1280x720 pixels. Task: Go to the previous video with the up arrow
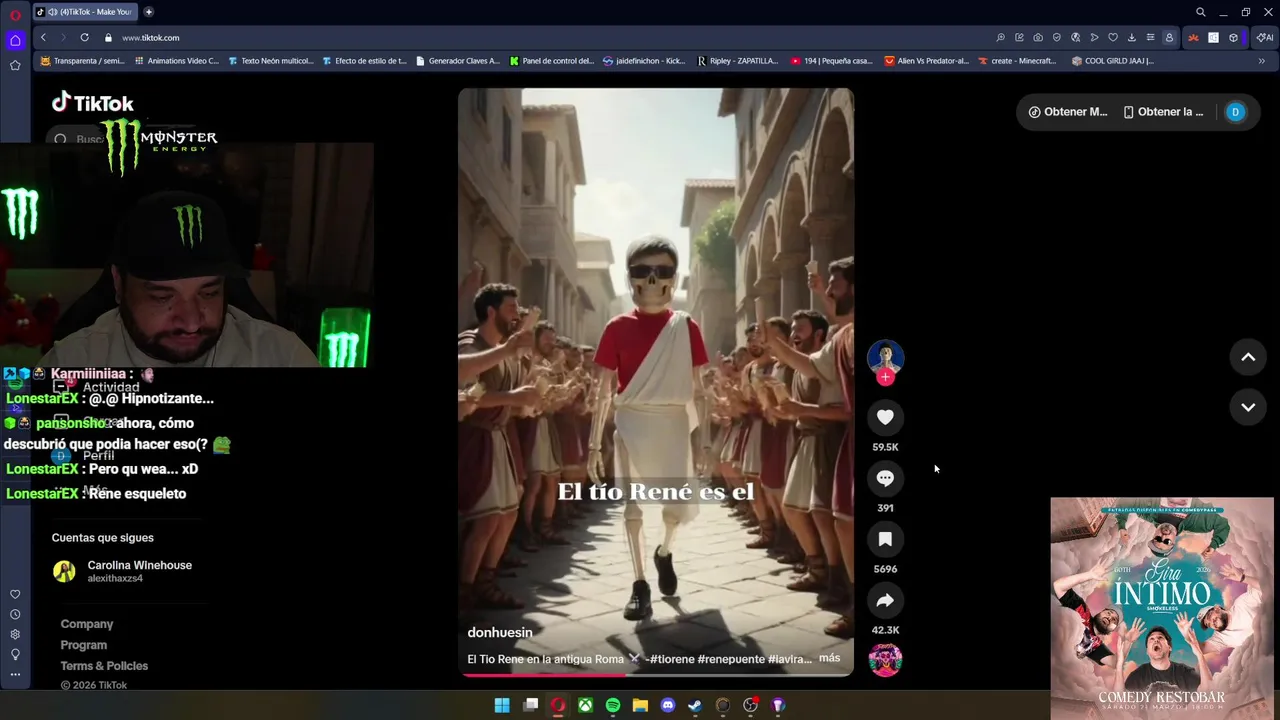pyautogui.click(x=1248, y=357)
